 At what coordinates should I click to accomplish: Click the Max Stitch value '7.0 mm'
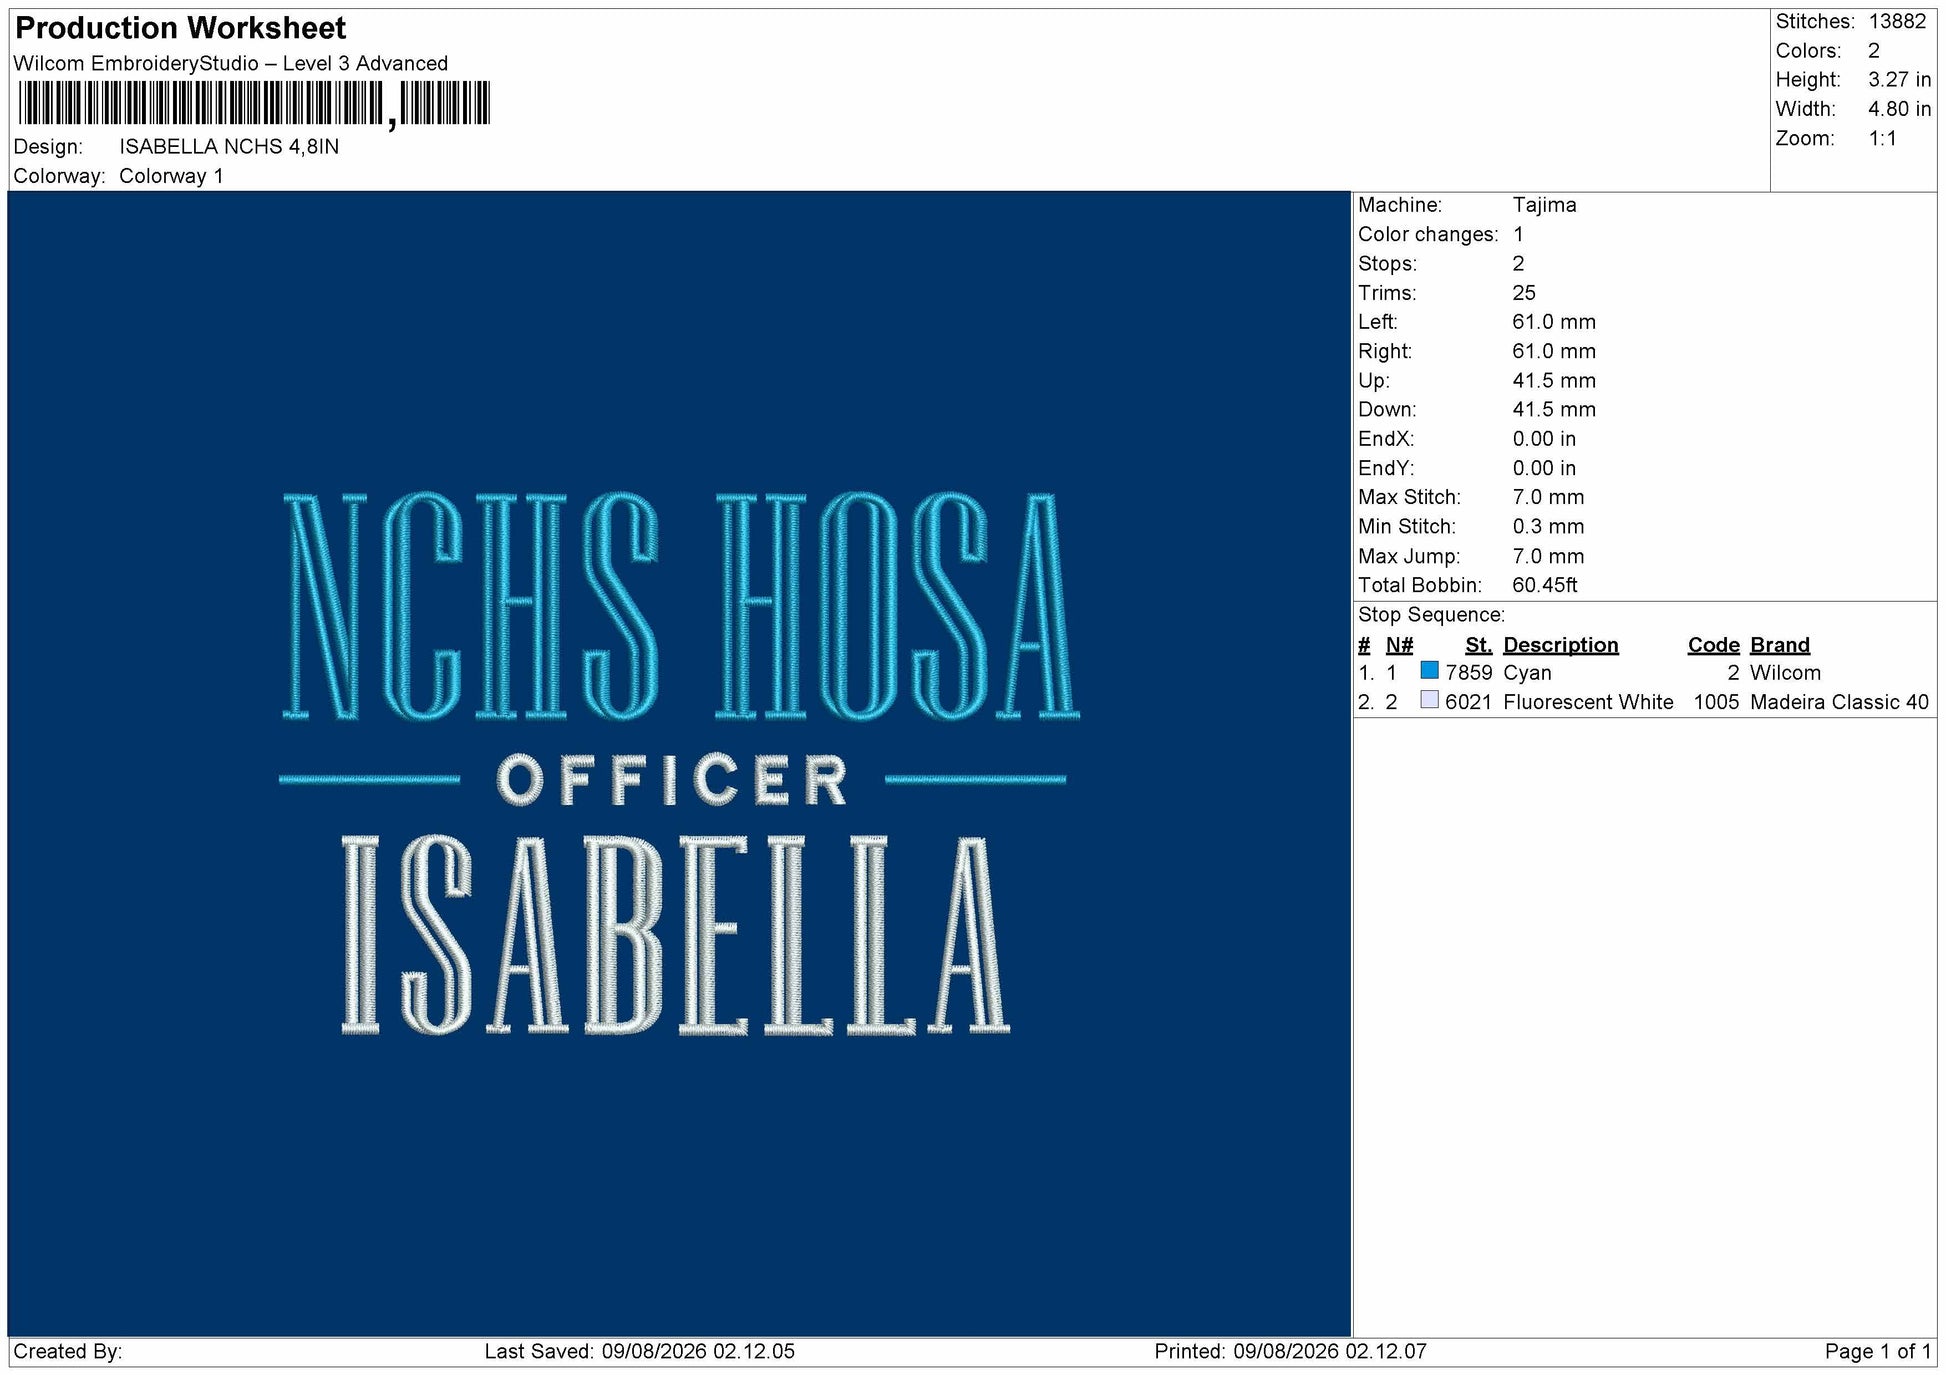[x=1548, y=497]
